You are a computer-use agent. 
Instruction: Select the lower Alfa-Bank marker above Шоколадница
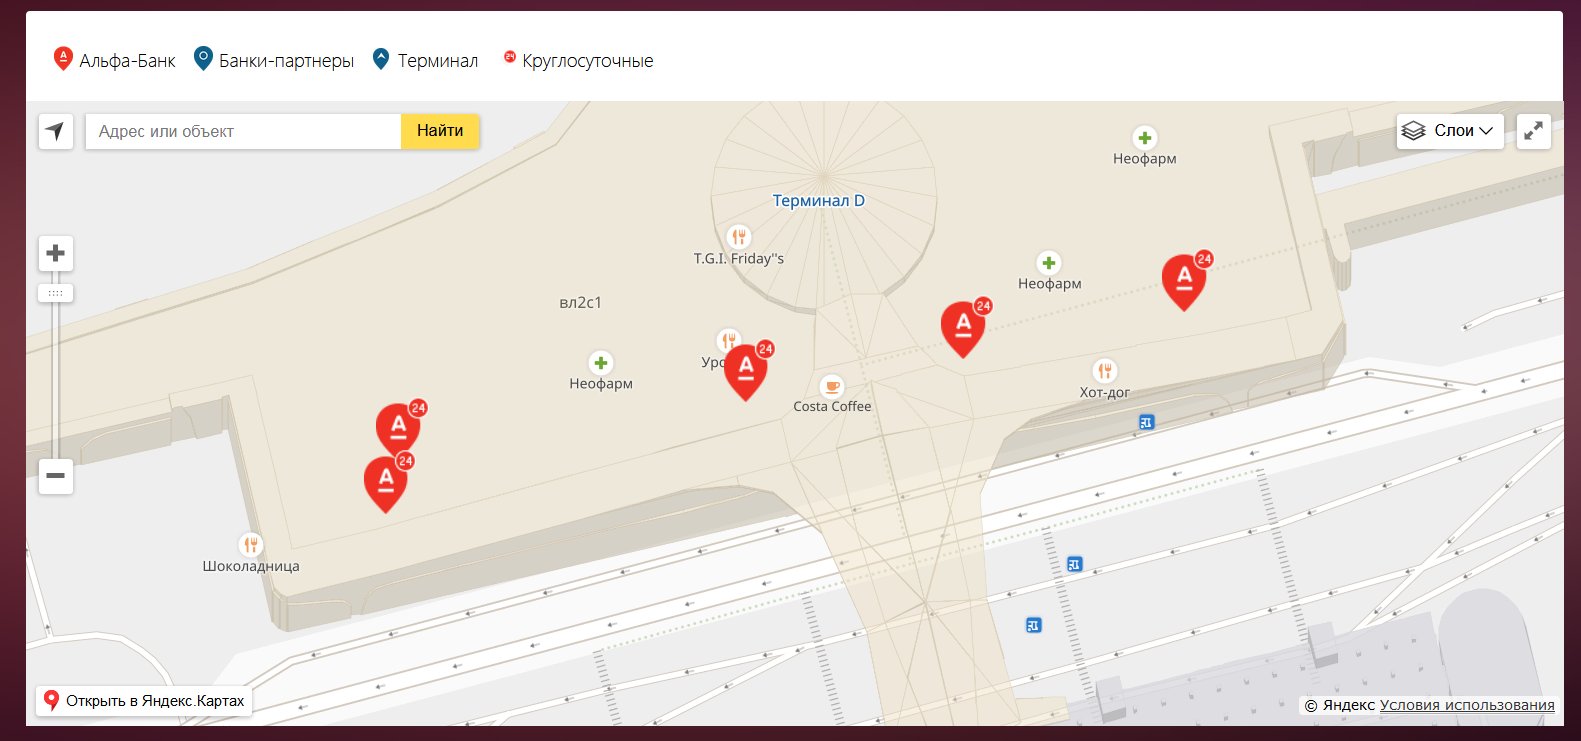click(x=387, y=483)
